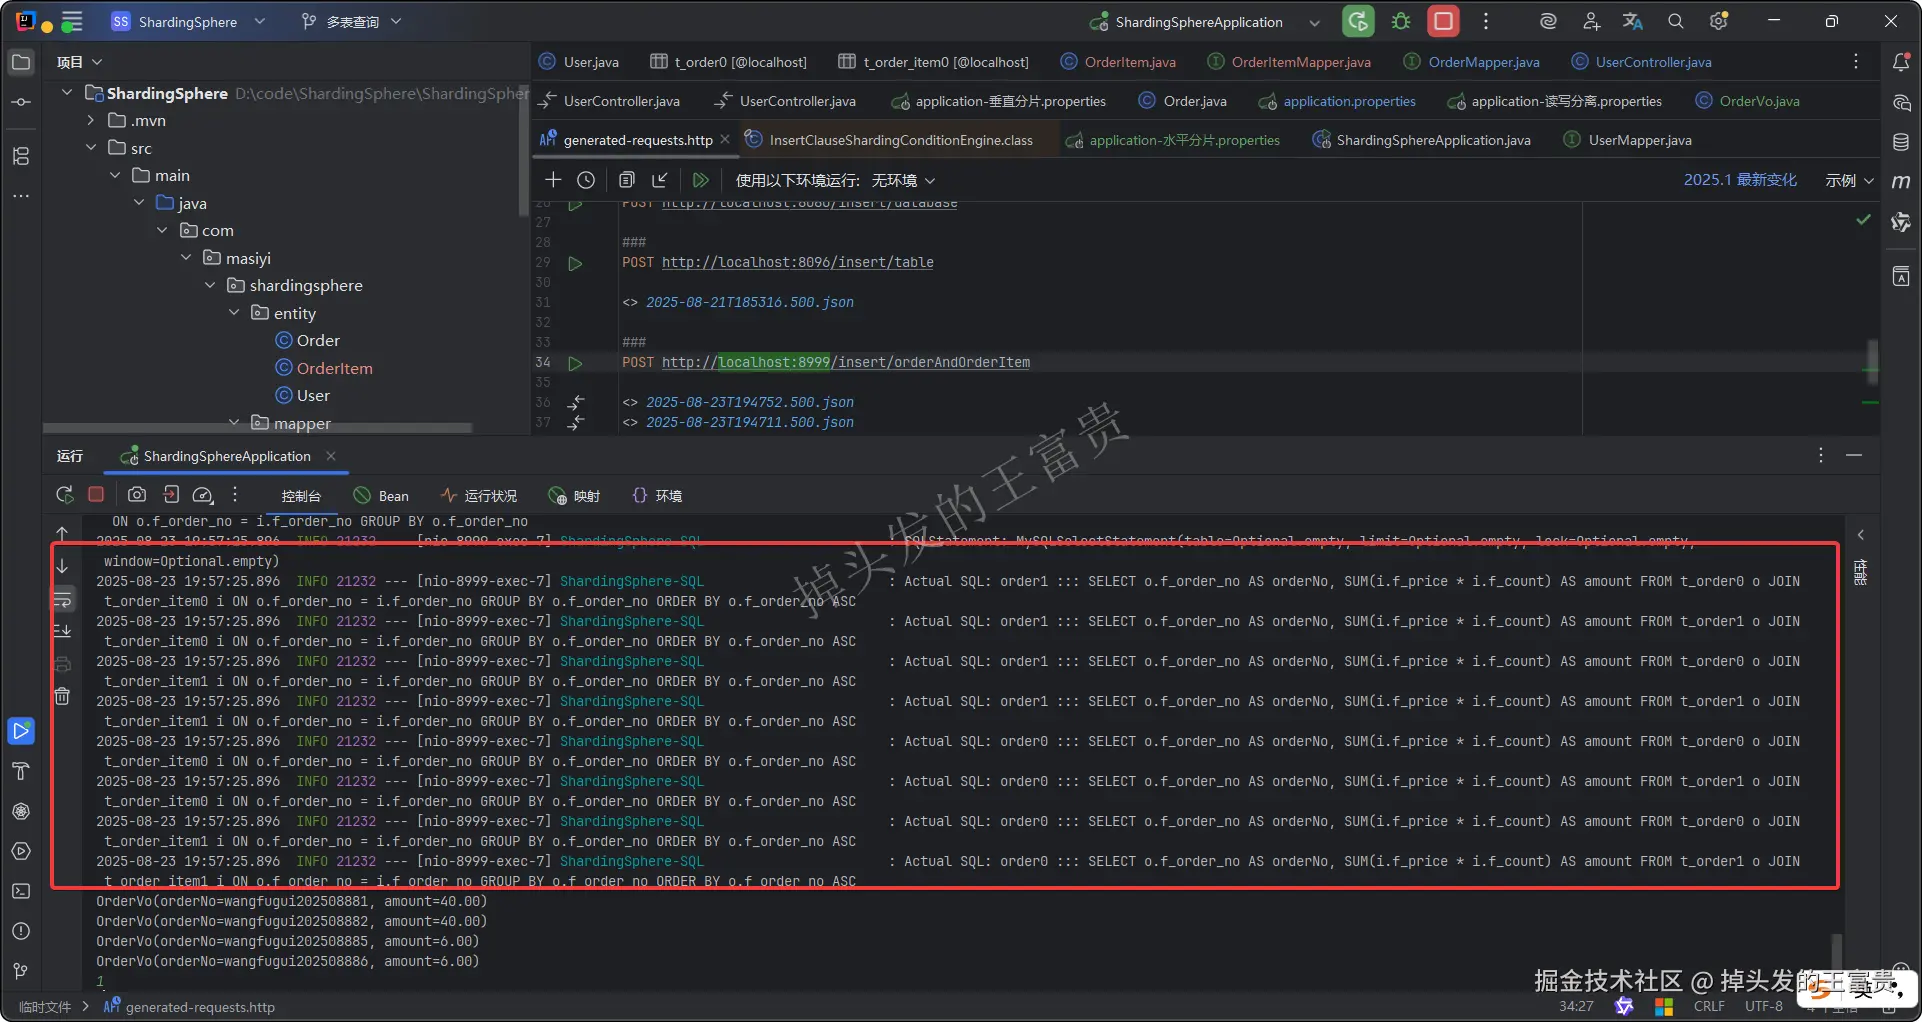Toggle scroll-to-end in the console

pos(62,631)
